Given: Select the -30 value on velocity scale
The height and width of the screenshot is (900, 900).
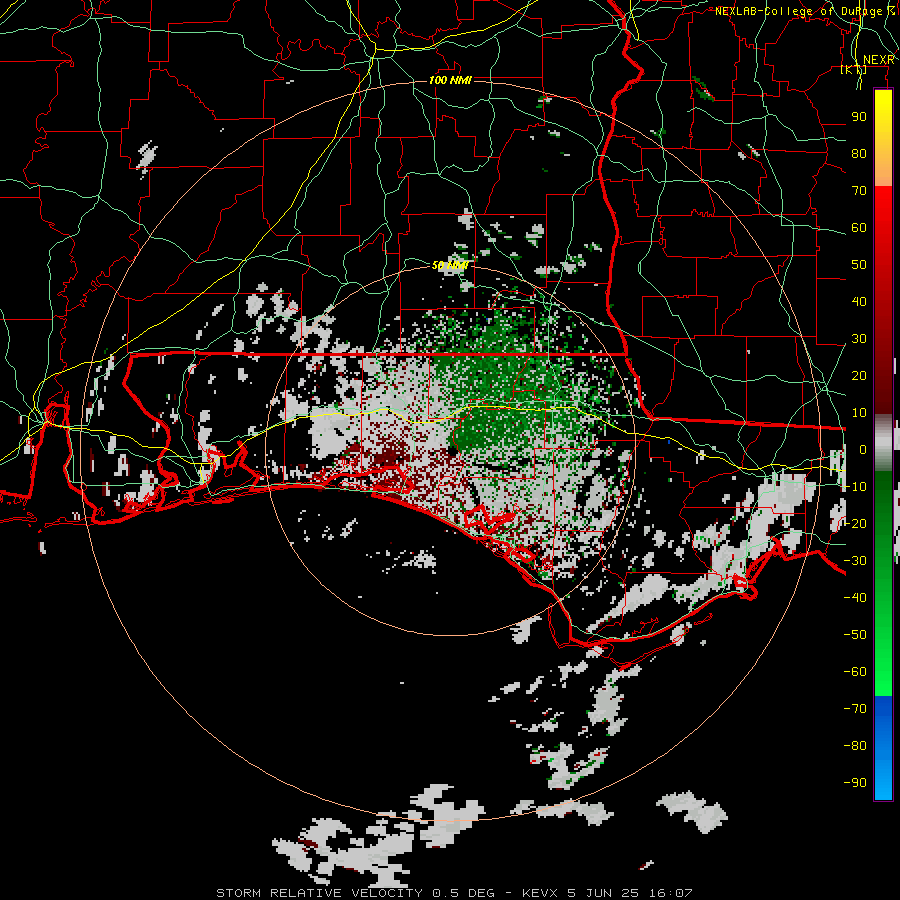Looking at the screenshot, I should tap(855, 561).
